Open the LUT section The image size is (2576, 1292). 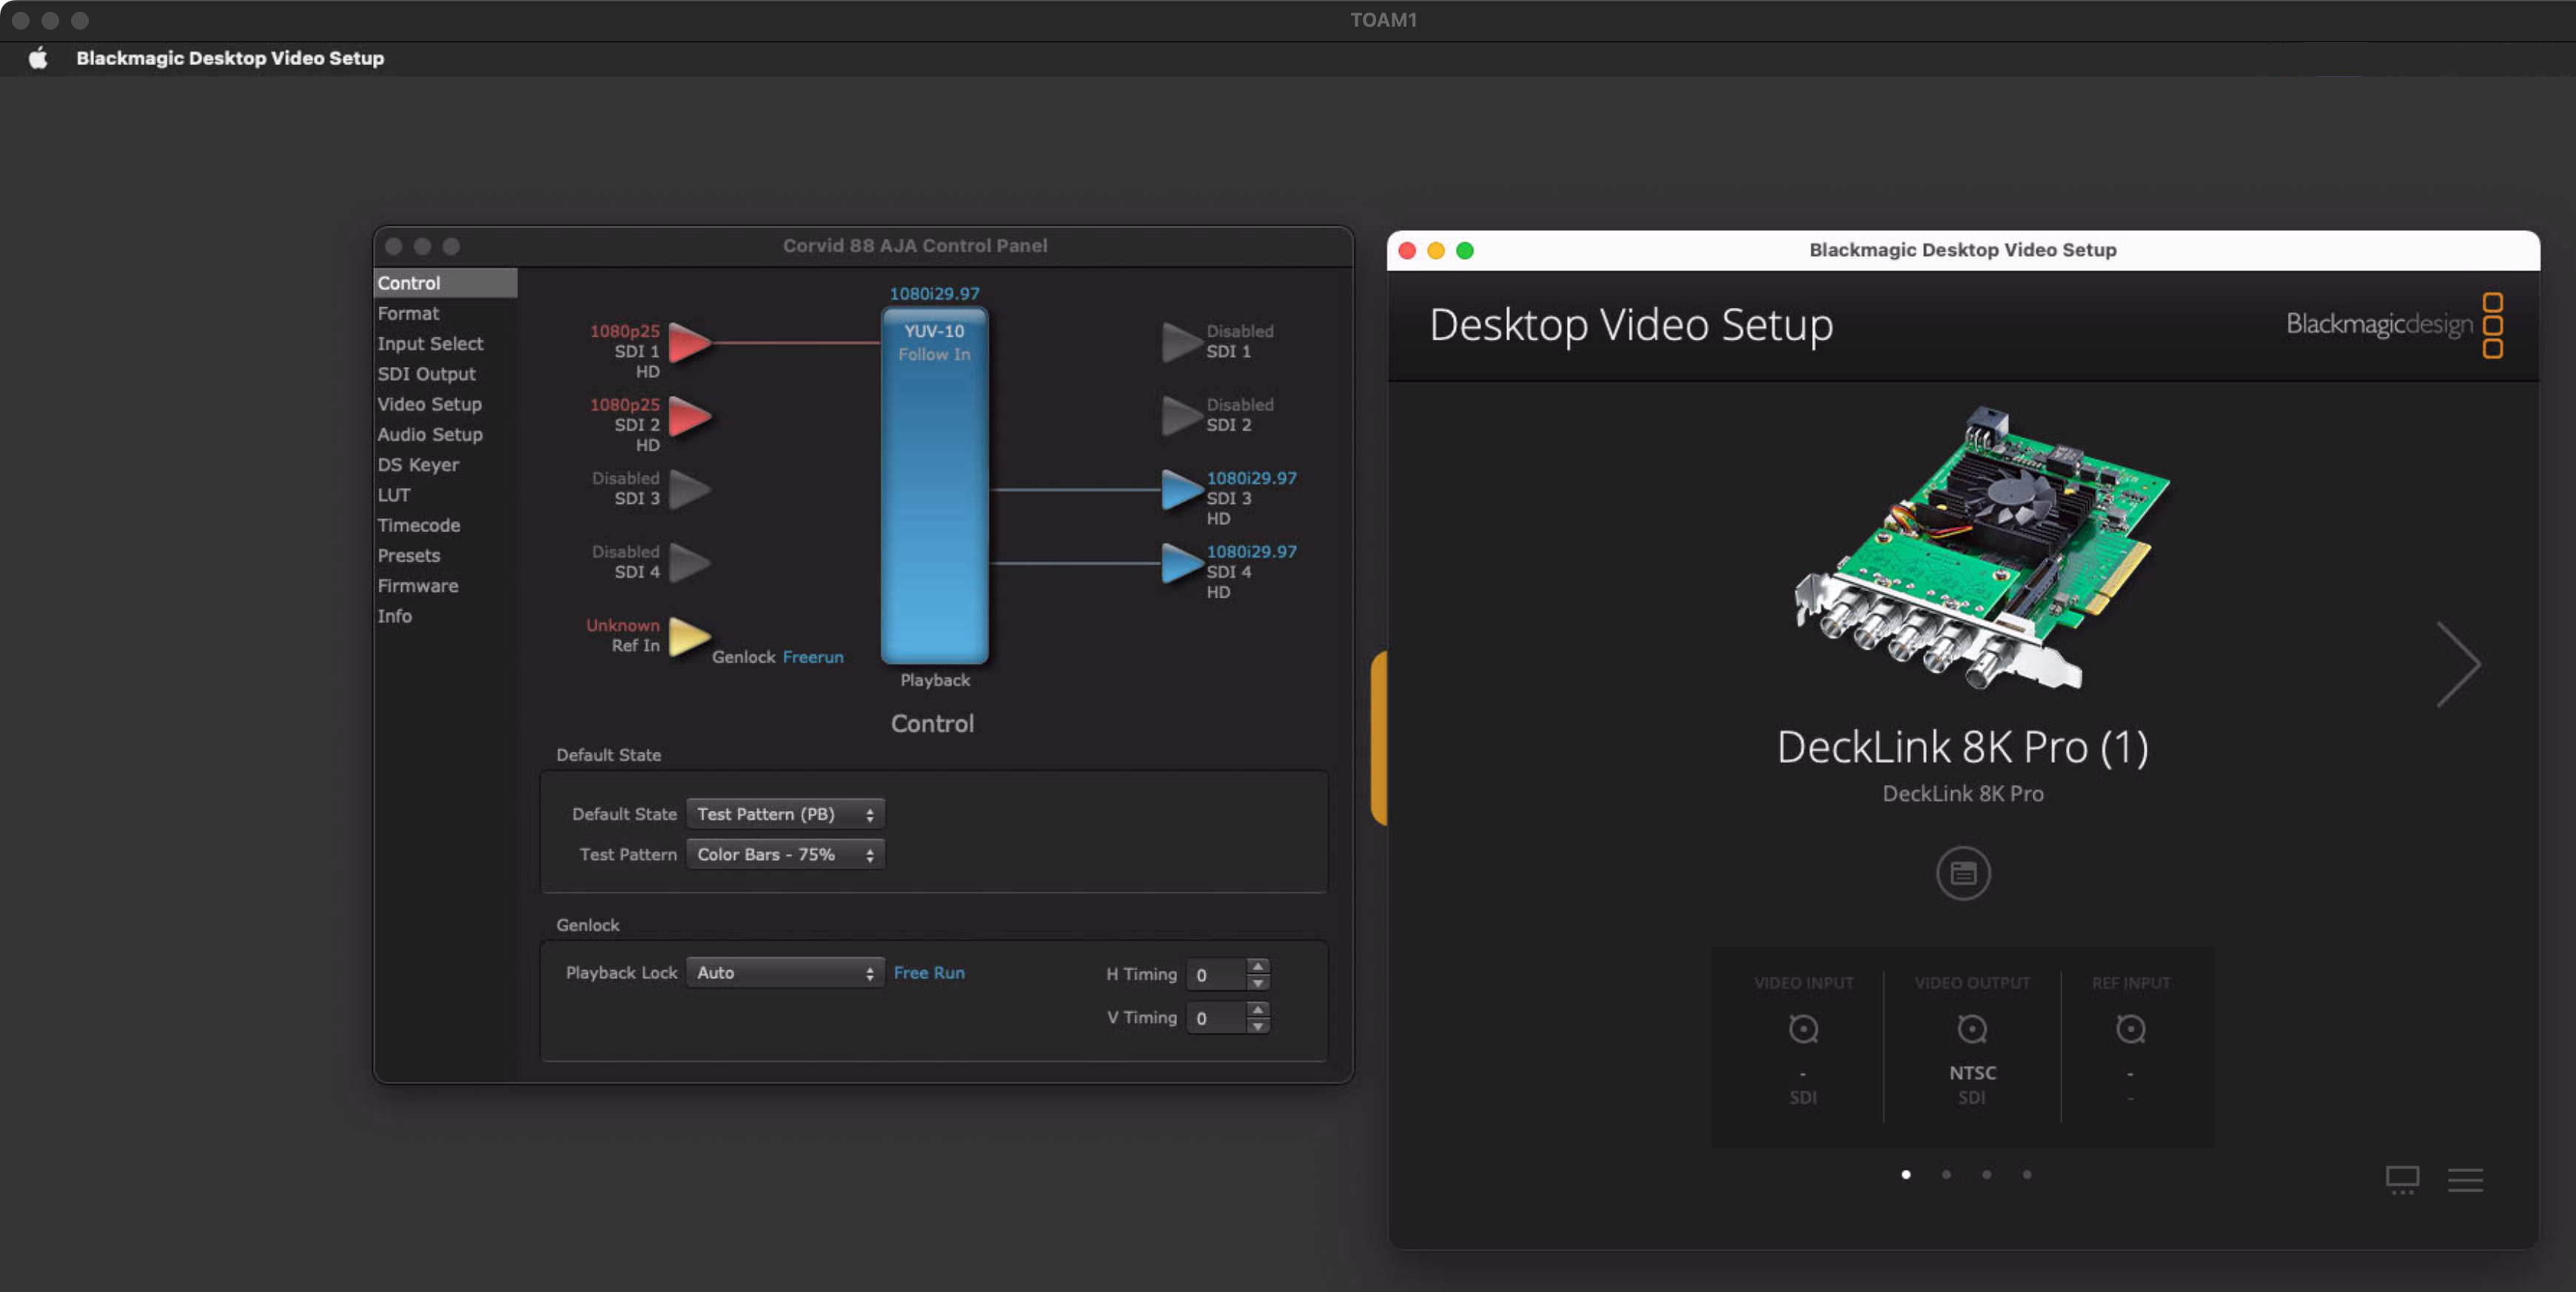point(445,494)
